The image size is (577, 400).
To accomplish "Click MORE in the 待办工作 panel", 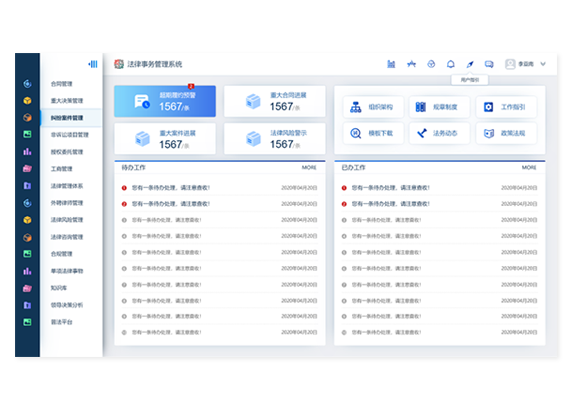I will 309,168.
